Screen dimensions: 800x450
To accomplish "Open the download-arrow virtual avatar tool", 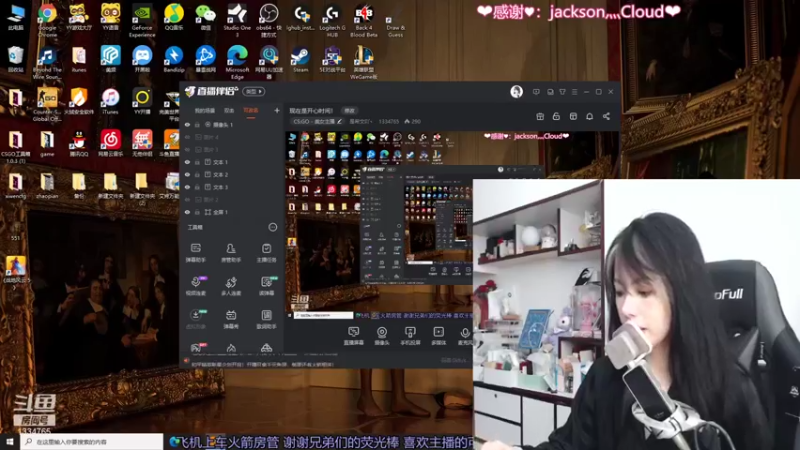I will (195, 319).
